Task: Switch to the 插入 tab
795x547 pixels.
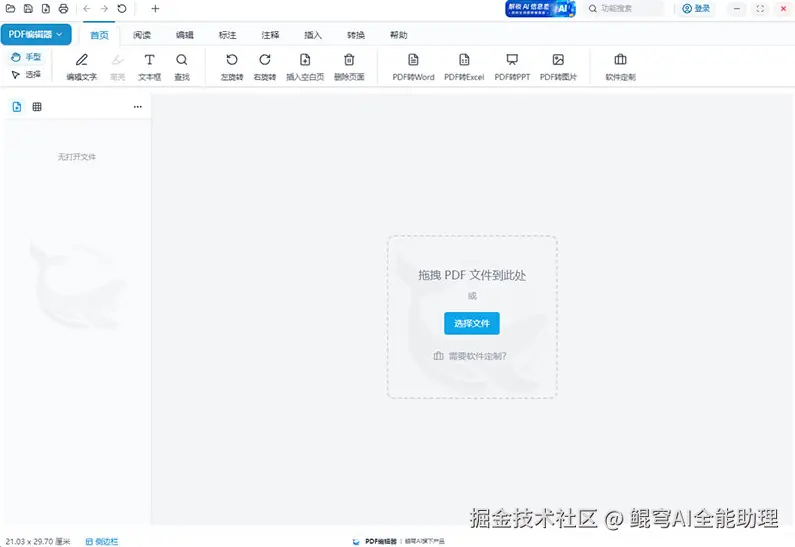Action: (x=313, y=35)
